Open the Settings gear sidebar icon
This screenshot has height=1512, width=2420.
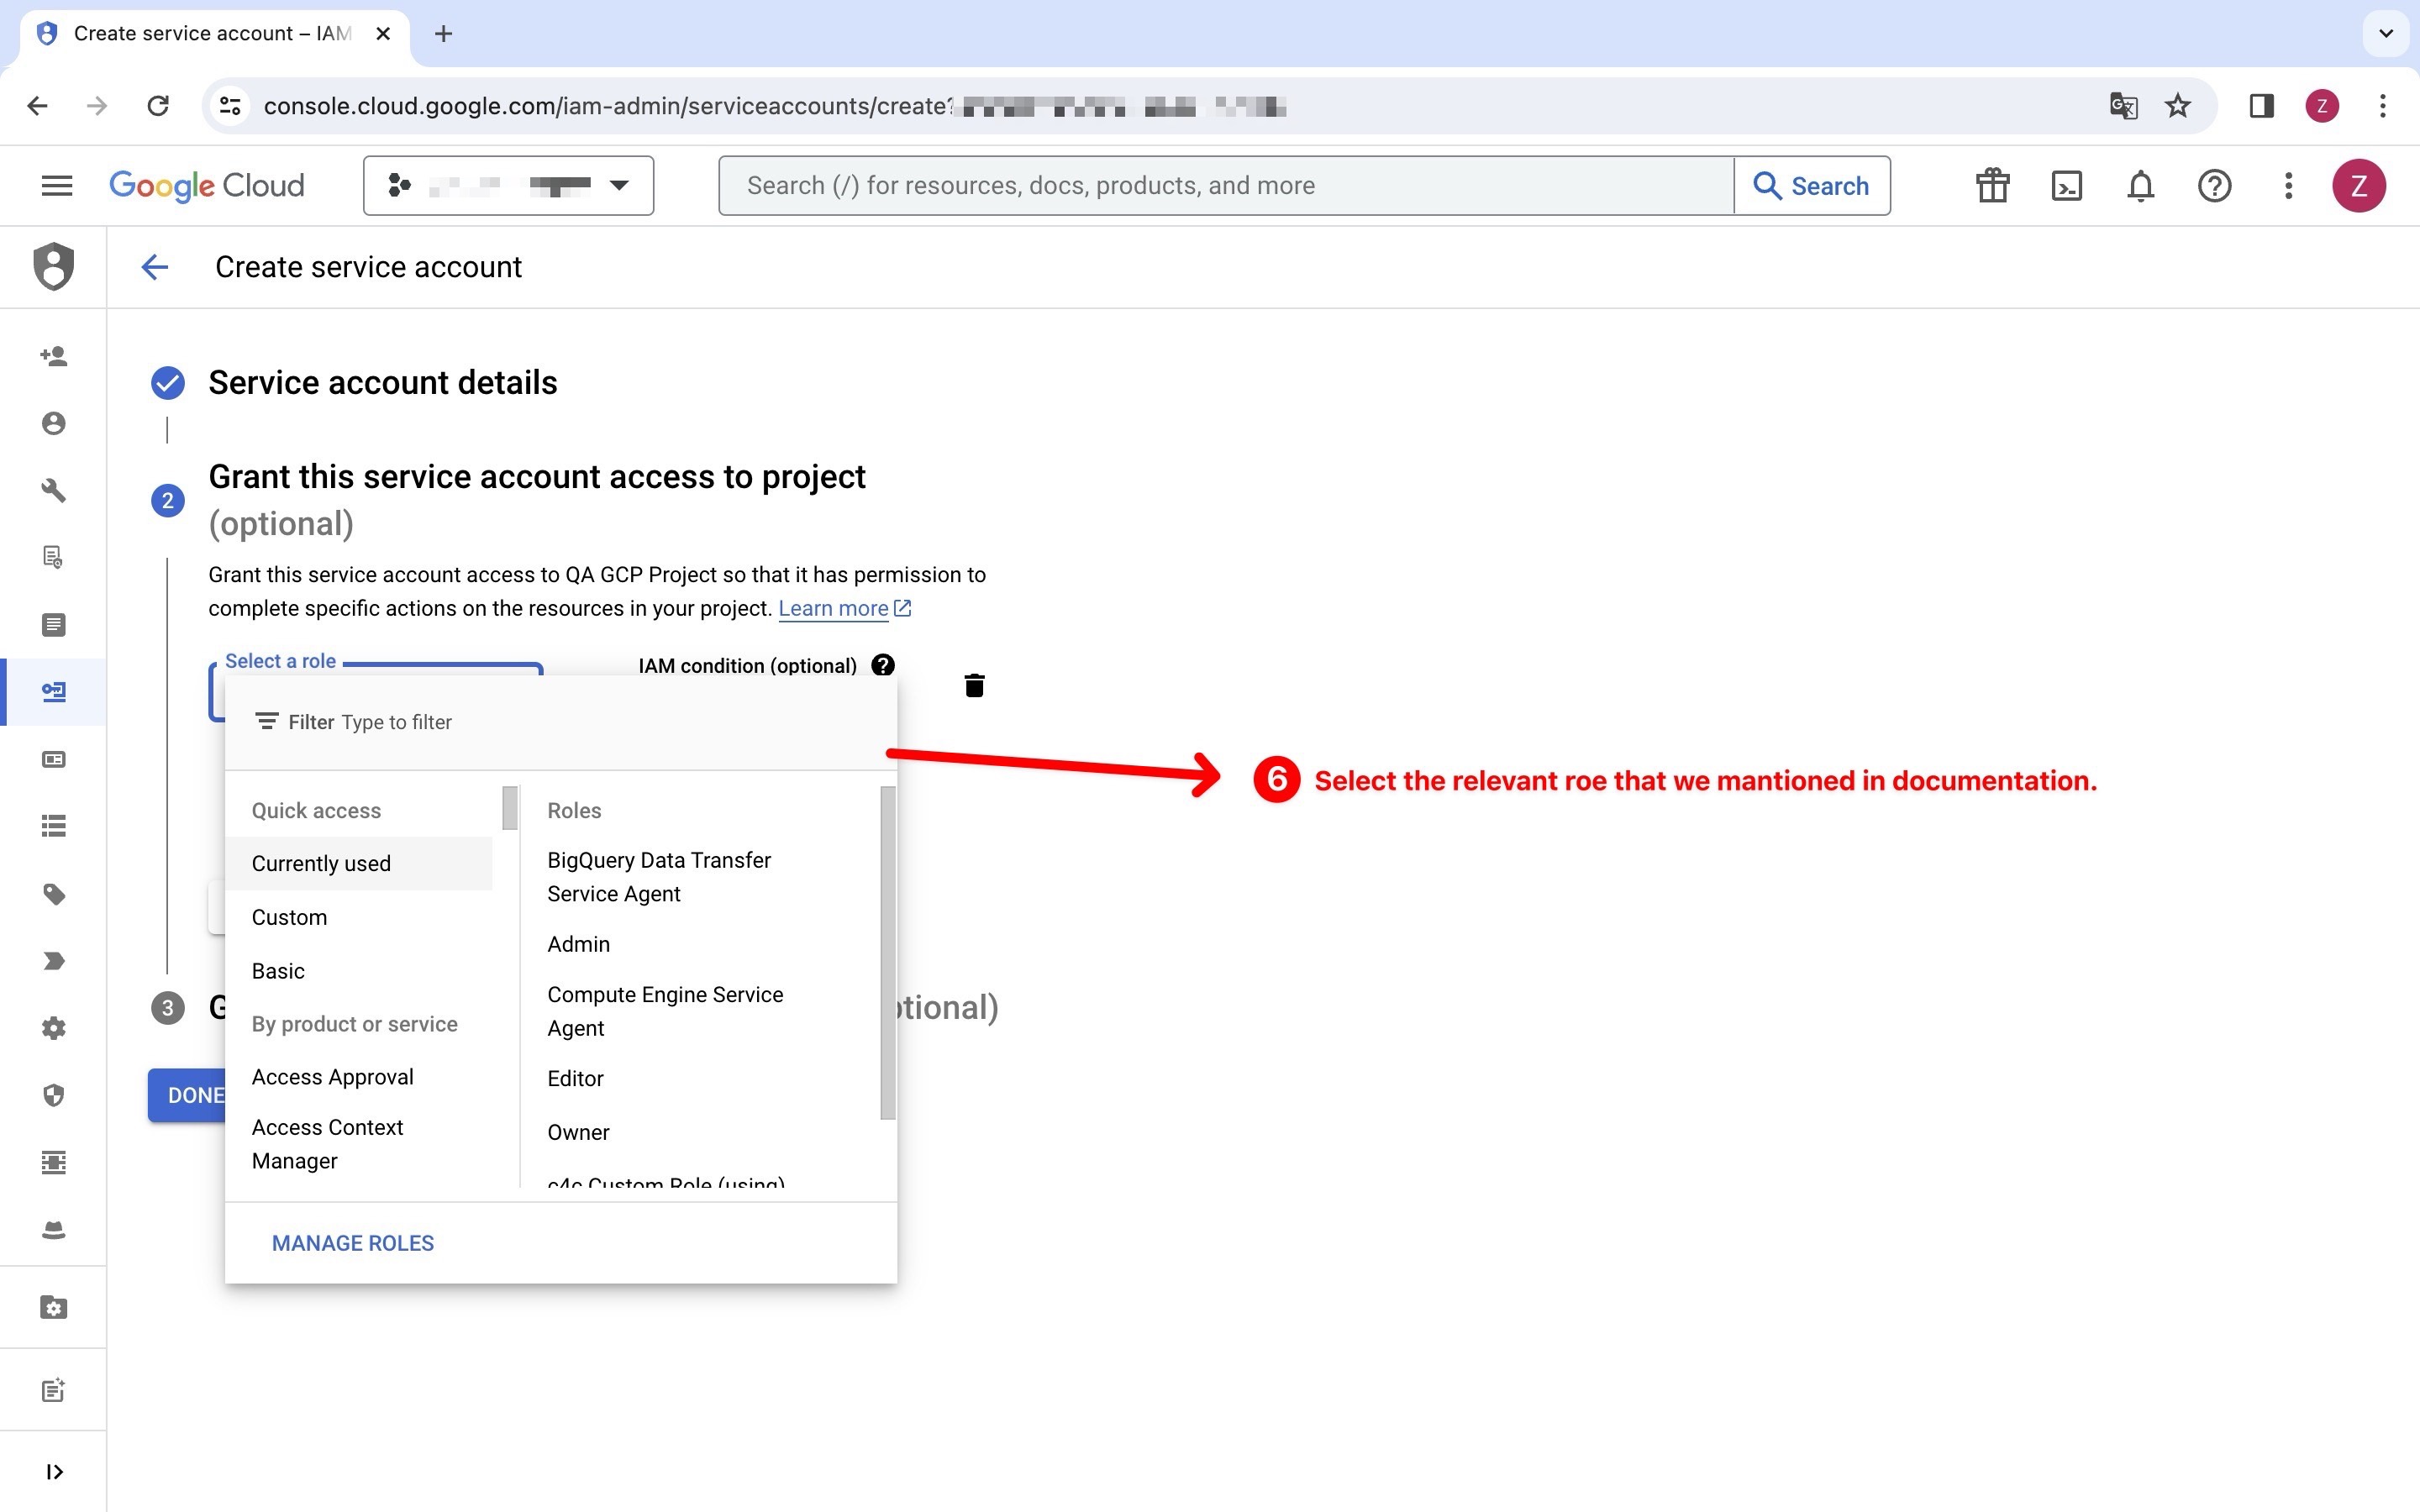[x=54, y=1028]
